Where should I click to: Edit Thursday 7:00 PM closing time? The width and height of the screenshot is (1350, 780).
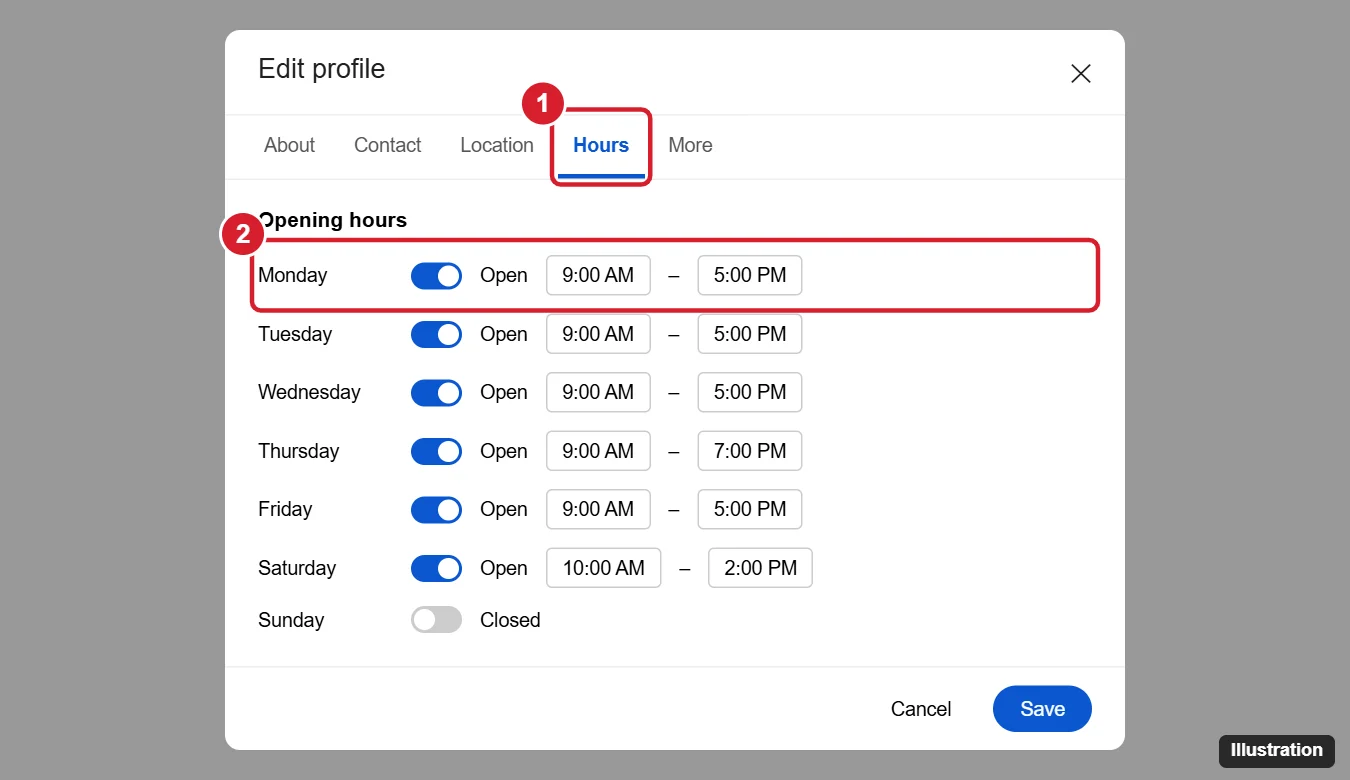(x=750, y=451)
